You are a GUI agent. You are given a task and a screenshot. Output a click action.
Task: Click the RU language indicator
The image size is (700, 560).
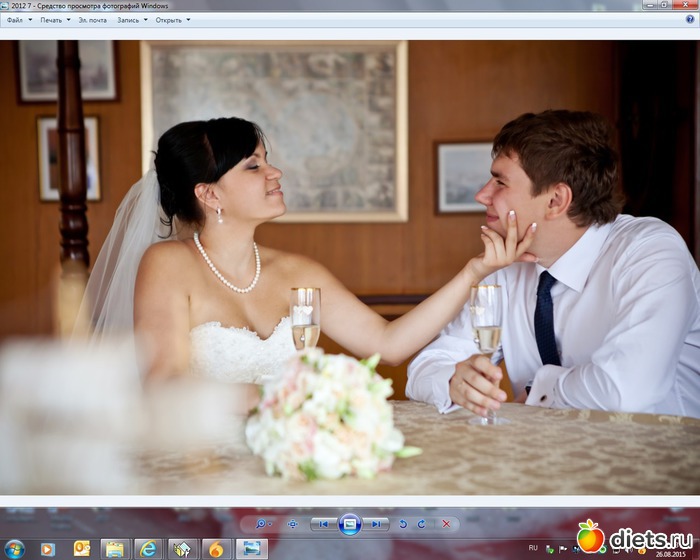click(x=533, y=548)
